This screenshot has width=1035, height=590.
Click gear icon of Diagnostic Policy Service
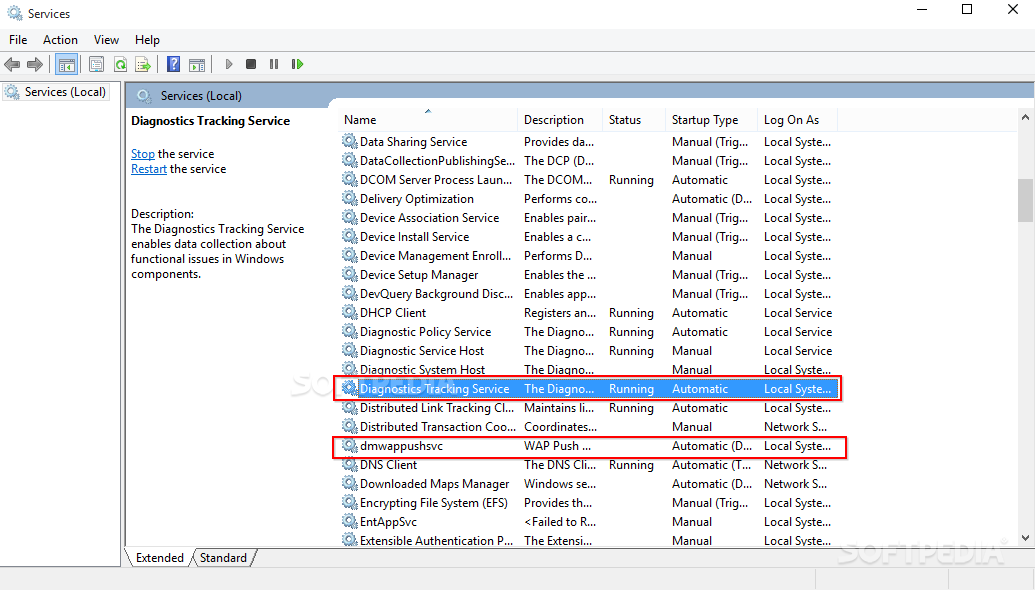349,331
